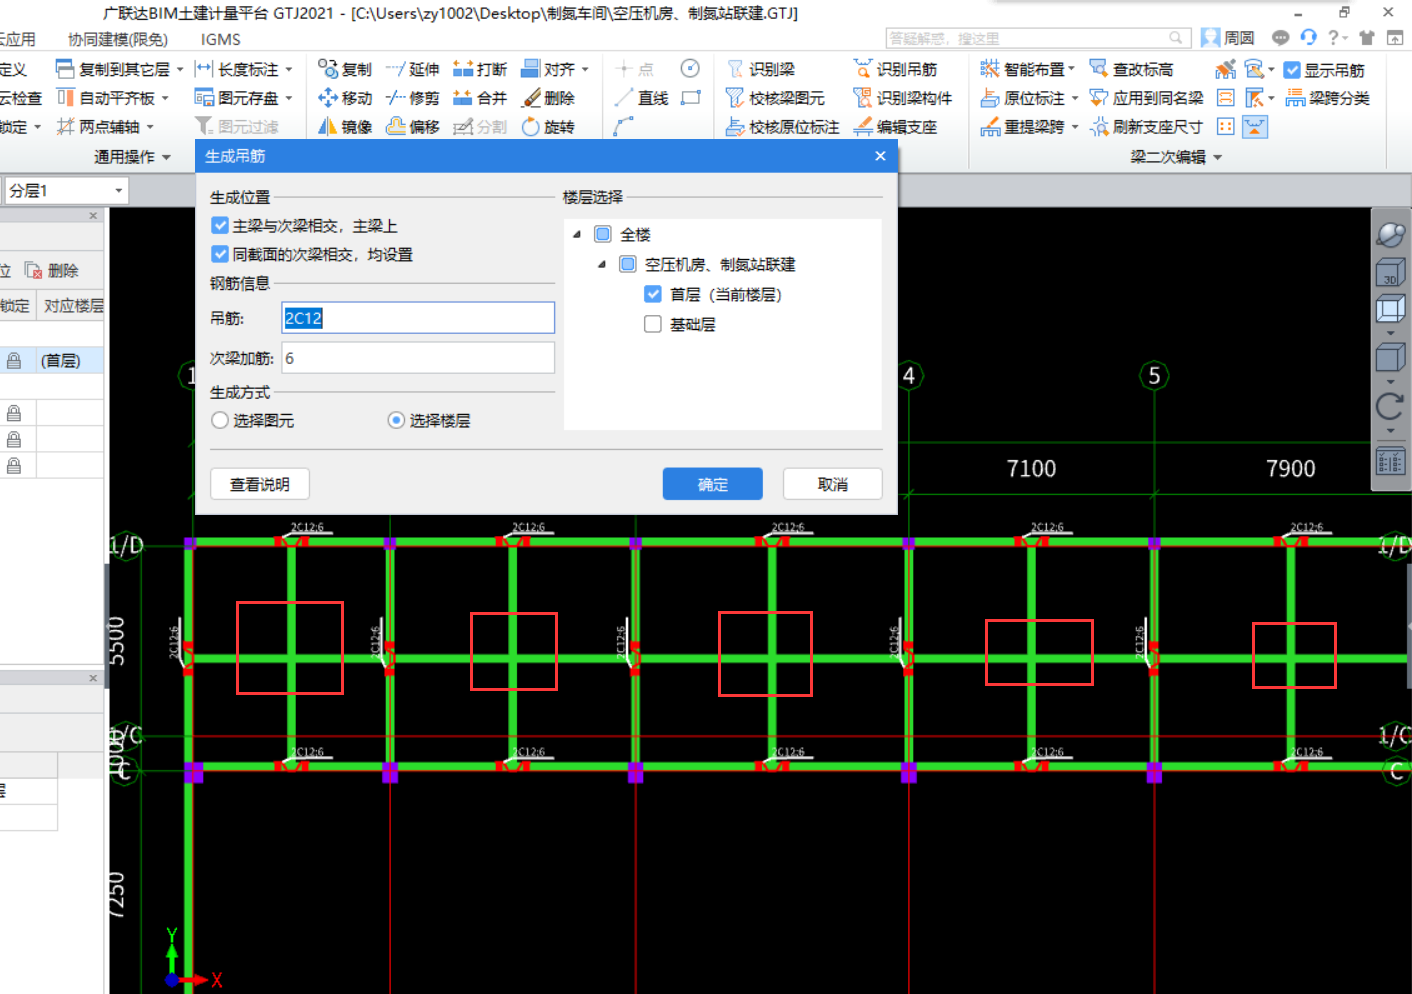
Task: Collapse the 空压机房、制氮站联建 tree node
Action: (x=602, y=264)
